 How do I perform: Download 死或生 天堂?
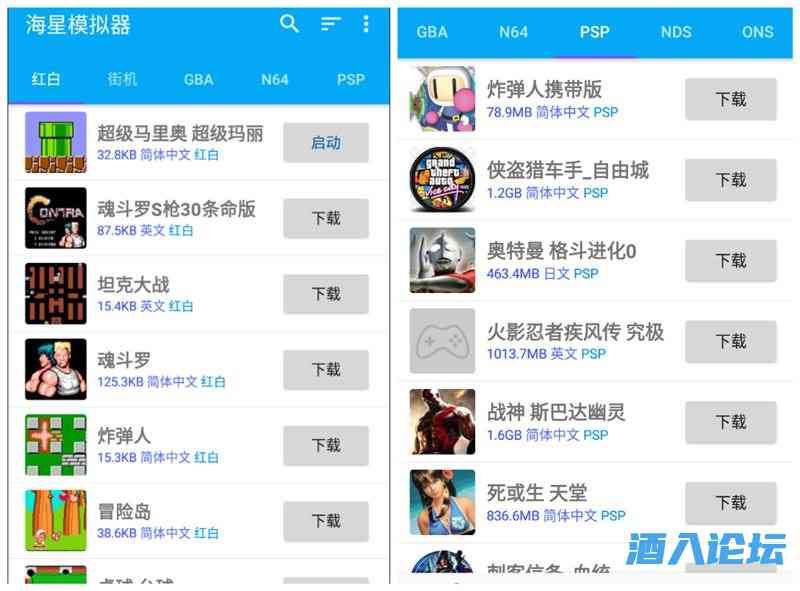click(x=731, y=503)
